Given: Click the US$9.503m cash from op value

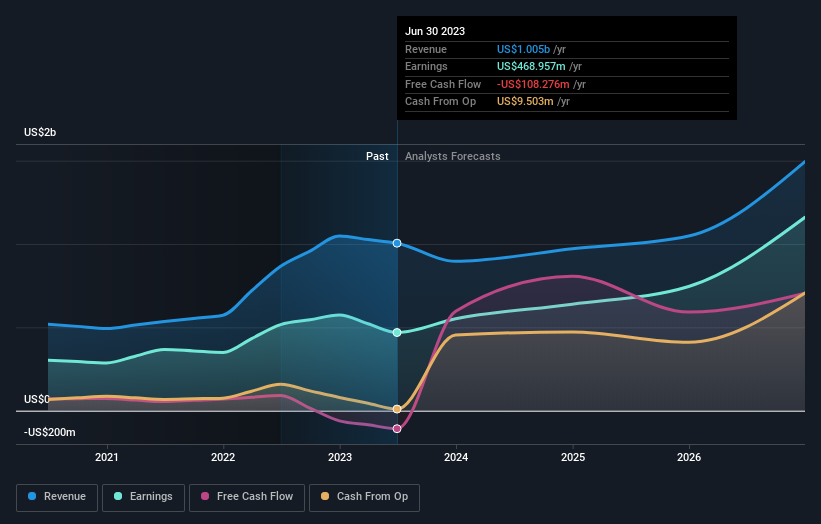Looking at the screenshot, I should coord(525,102).
